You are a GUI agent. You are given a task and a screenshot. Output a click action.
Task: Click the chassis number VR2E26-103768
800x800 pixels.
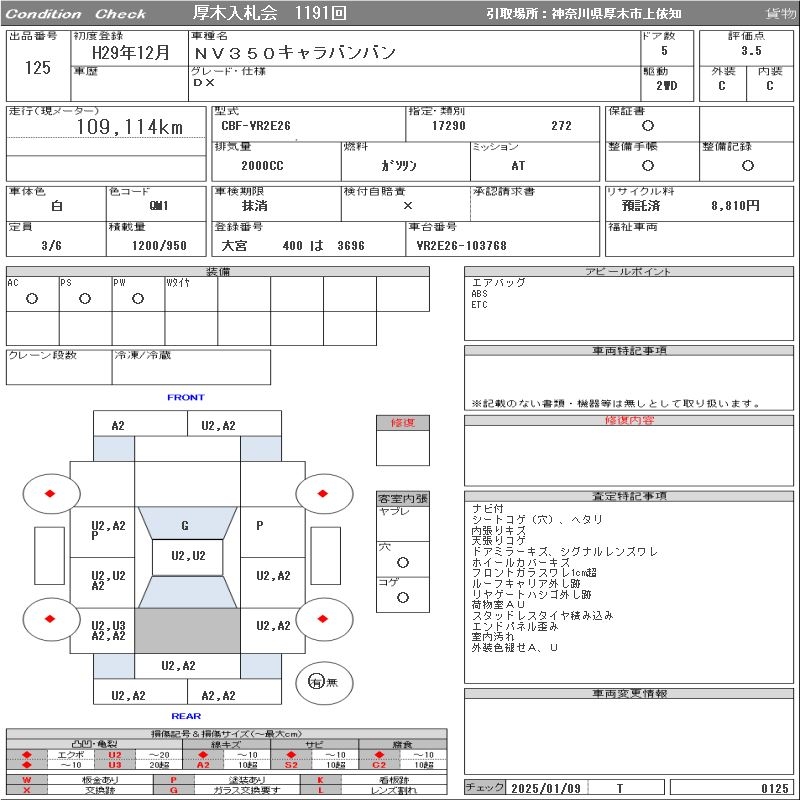[462, 245]
